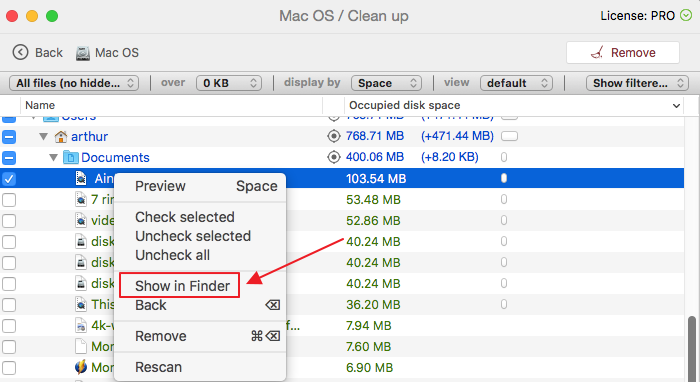Click blank document icon of 7.60 MB row

81,346
